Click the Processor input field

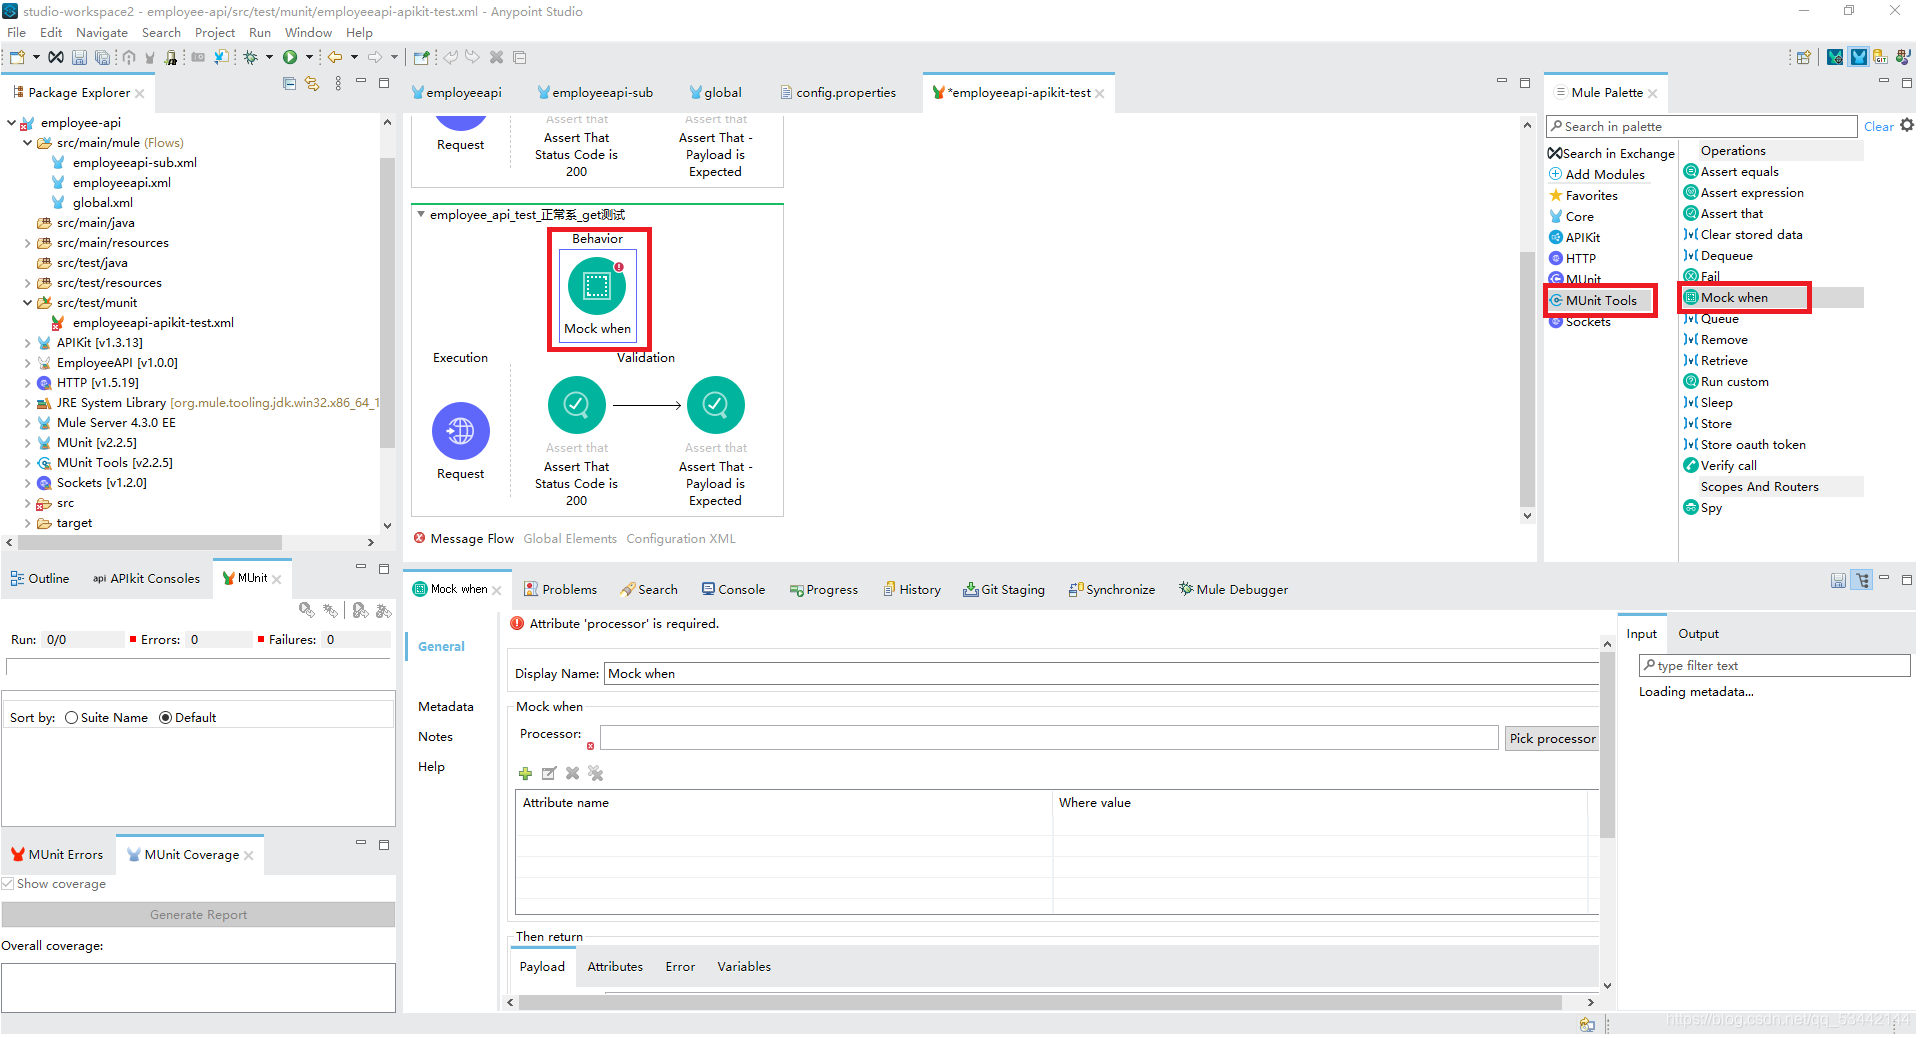(x=1048, y=738)
